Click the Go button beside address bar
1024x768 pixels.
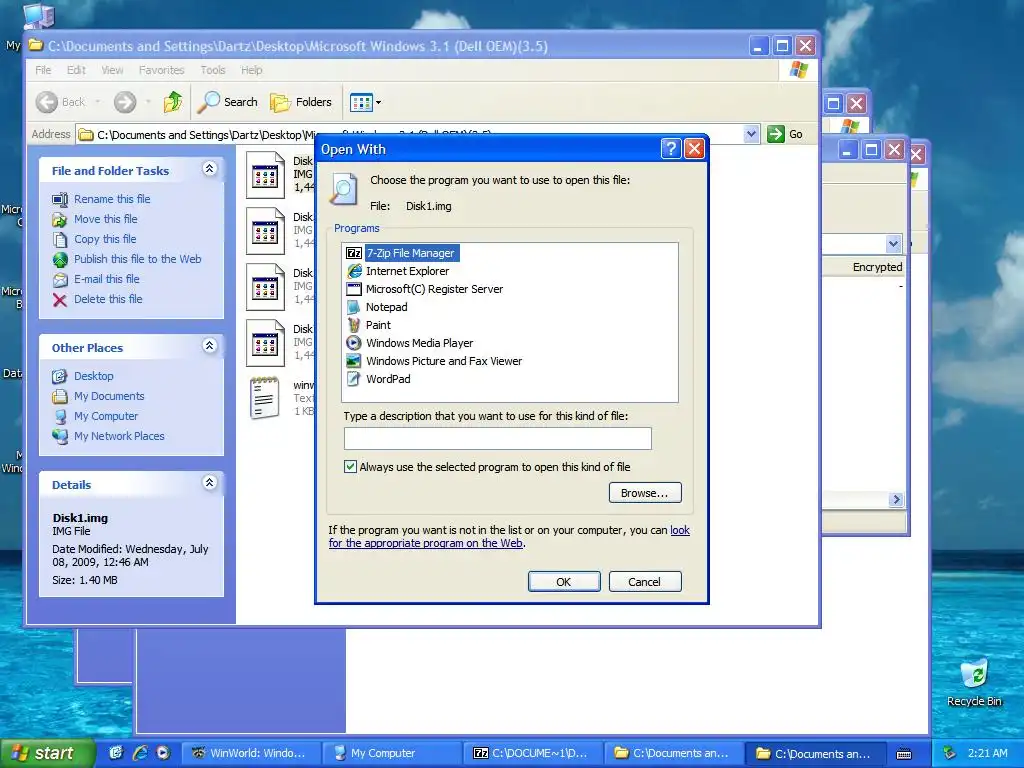tap(785, 134)
